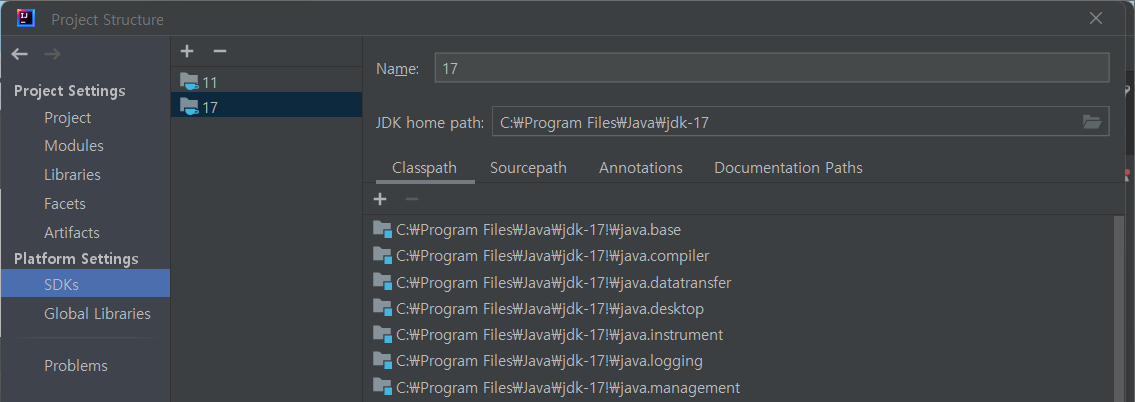Select the java.desktop classpath path text
This screenshot has width=1135, height=402.
tap(549, 309)
